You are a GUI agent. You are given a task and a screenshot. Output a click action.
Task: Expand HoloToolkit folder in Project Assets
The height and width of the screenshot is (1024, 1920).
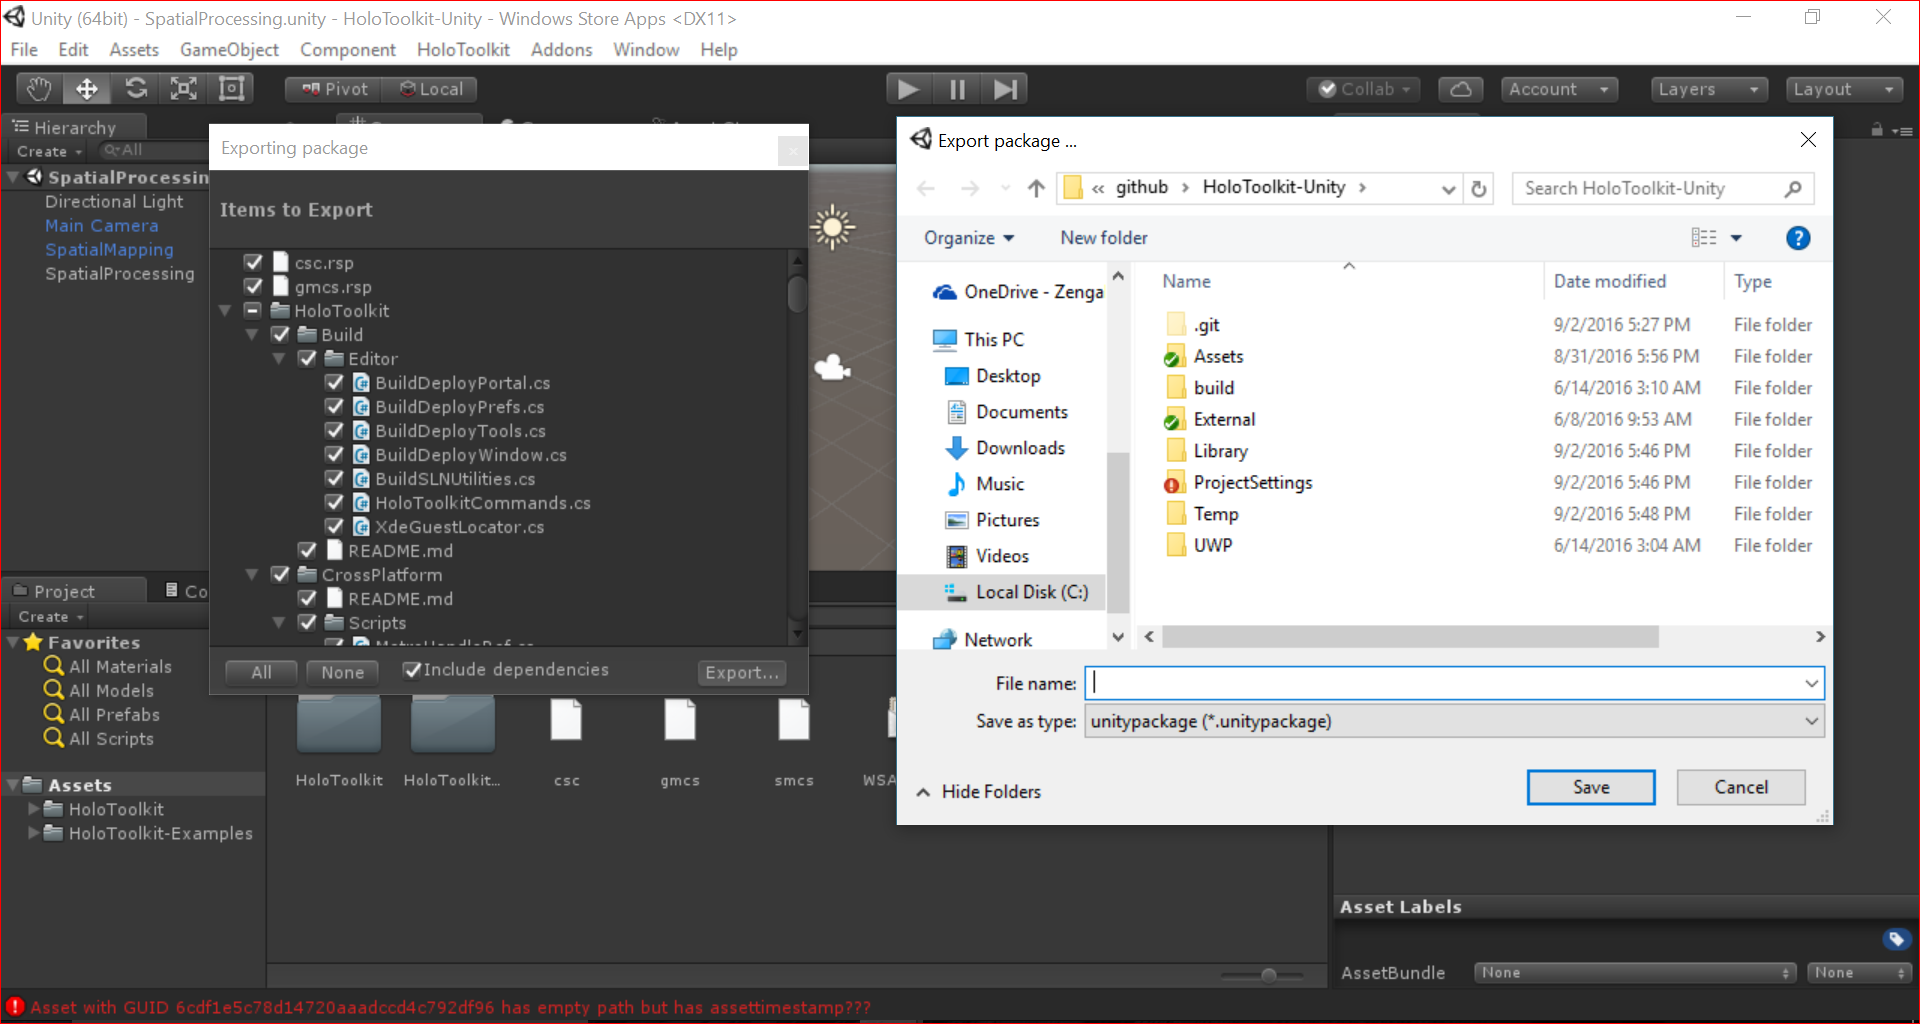pos(34,809)
